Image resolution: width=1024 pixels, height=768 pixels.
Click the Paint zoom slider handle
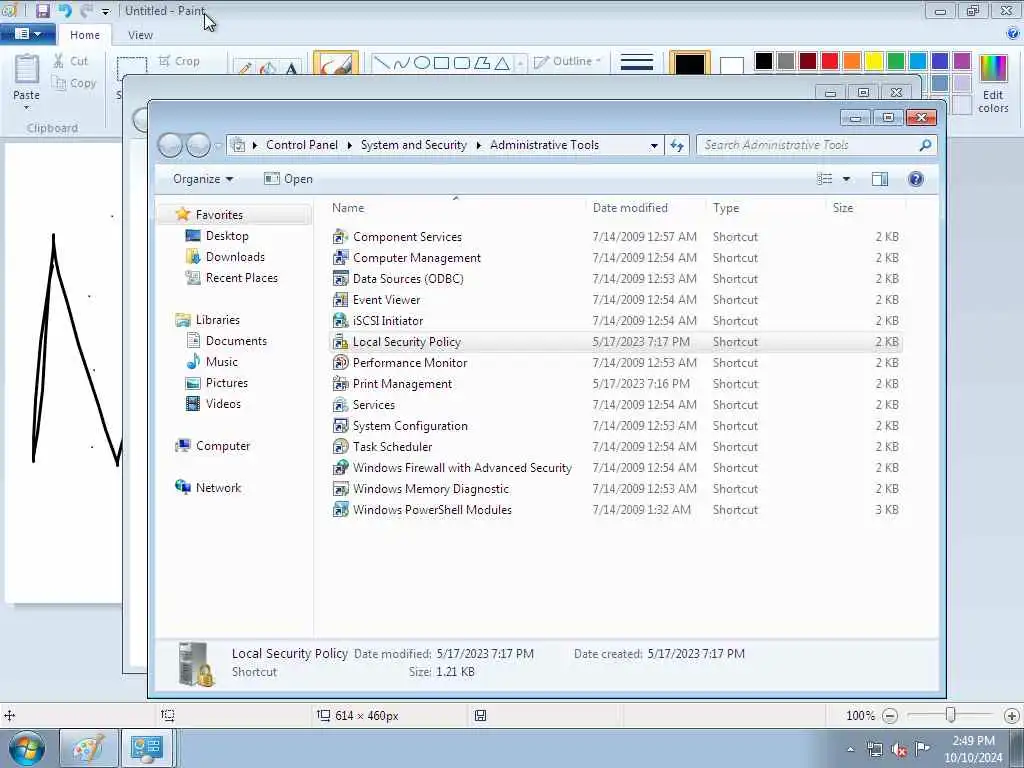(x=951, y=716)
